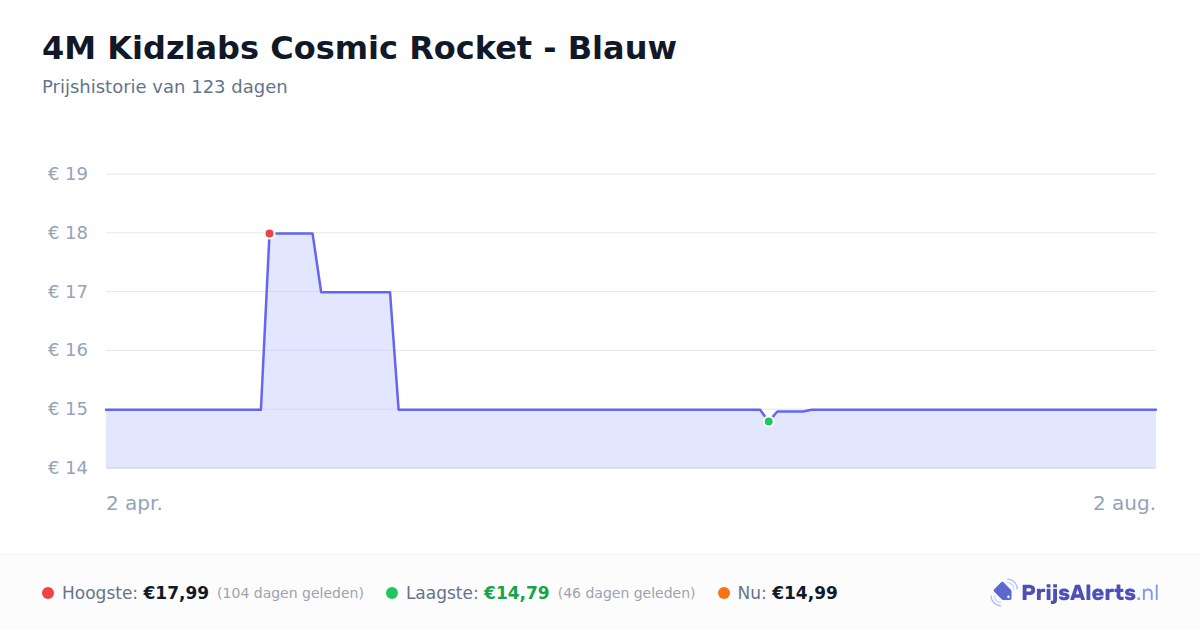Click the red dot beside Hoogste

48,593
